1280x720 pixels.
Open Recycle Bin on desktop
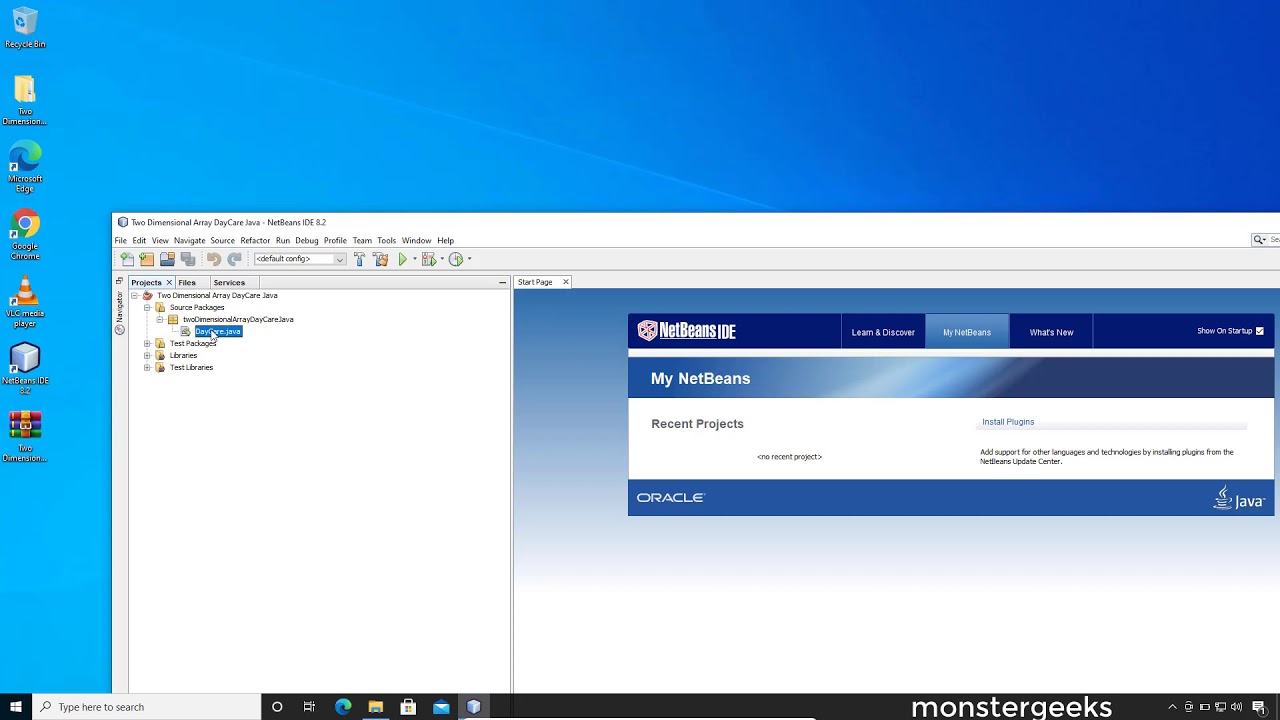(x=25, y=28)
